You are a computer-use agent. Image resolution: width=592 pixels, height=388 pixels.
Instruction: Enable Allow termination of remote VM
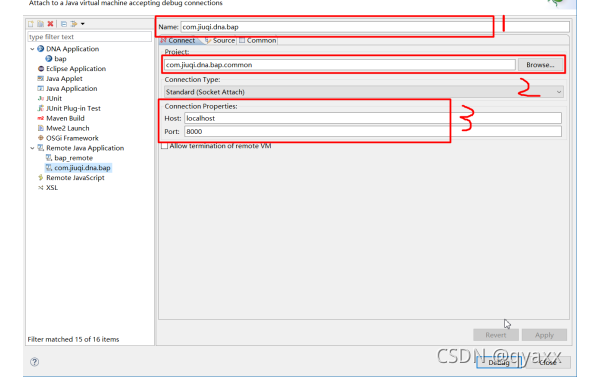pos(164,146)
